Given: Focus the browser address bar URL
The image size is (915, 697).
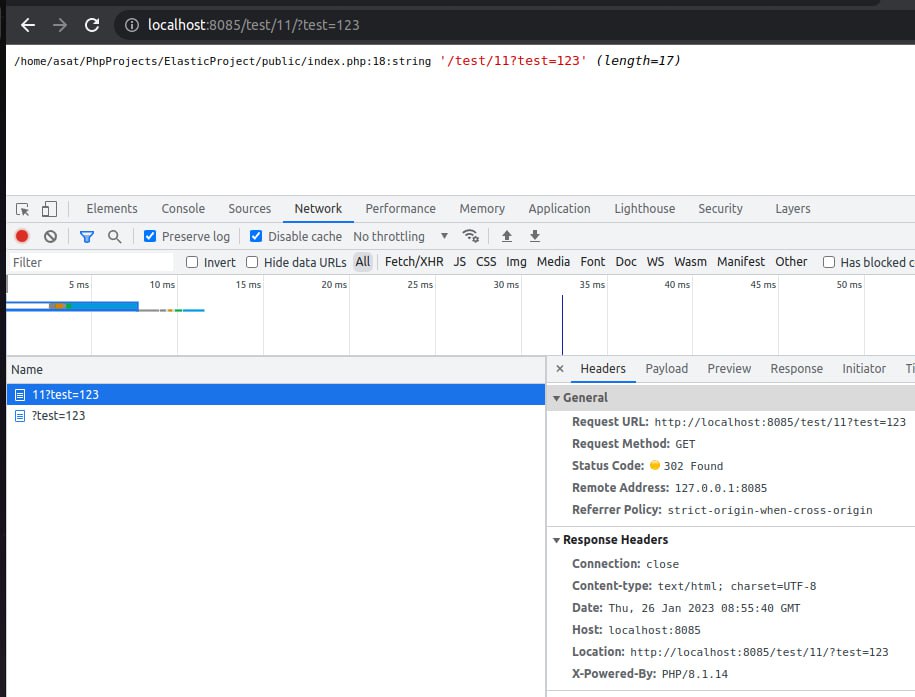Looking at the screenshot, I should (253, 25).
